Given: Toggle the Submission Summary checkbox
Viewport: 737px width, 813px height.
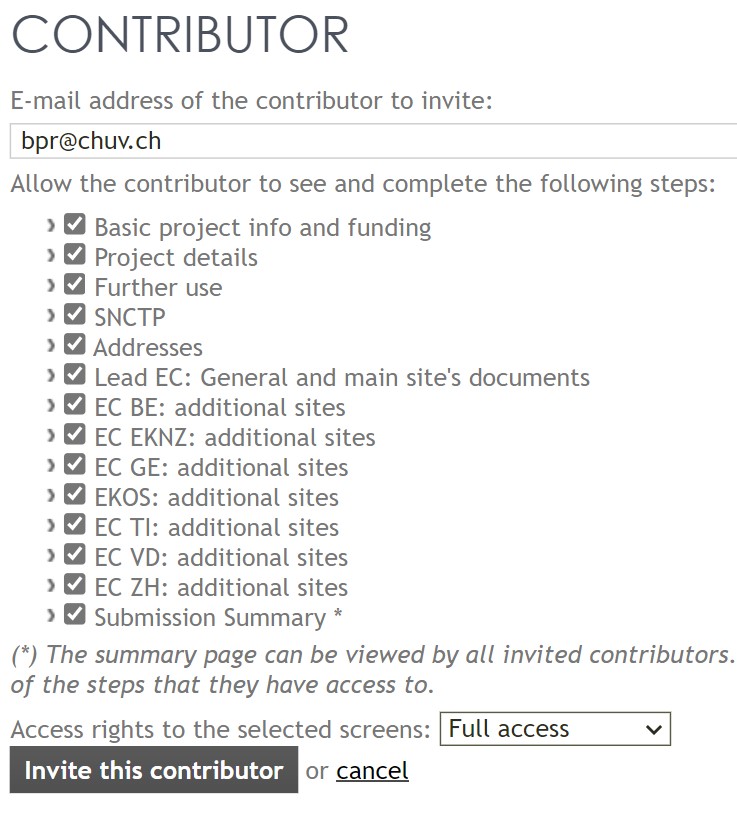Looking at the screenshot, I should 75,614.
